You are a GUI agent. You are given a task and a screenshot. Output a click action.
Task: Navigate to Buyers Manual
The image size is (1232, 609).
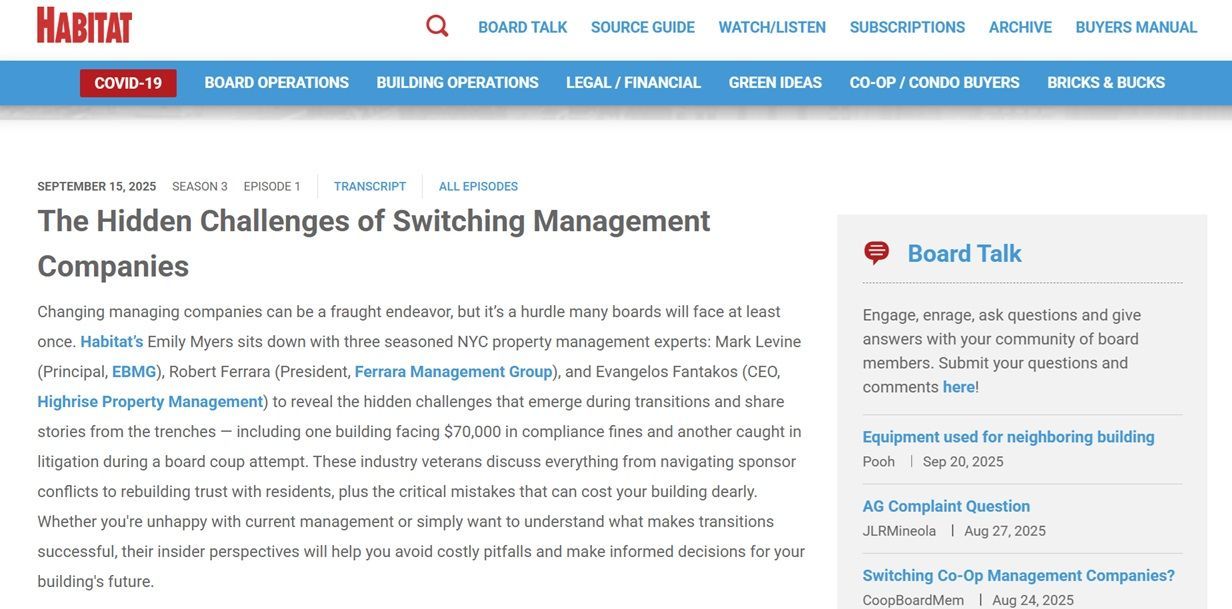pyautogui.click(x=1136, y=27)
